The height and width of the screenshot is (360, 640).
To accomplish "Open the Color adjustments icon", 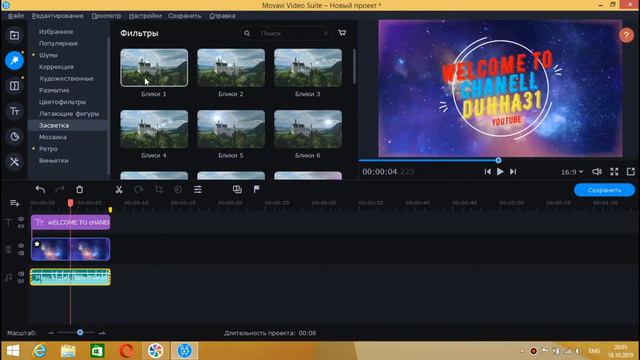I will [178, 189].
